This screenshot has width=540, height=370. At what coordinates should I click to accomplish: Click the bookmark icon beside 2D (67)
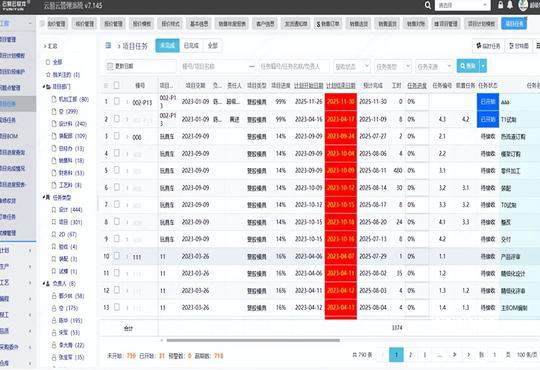[x=54, y=234]
